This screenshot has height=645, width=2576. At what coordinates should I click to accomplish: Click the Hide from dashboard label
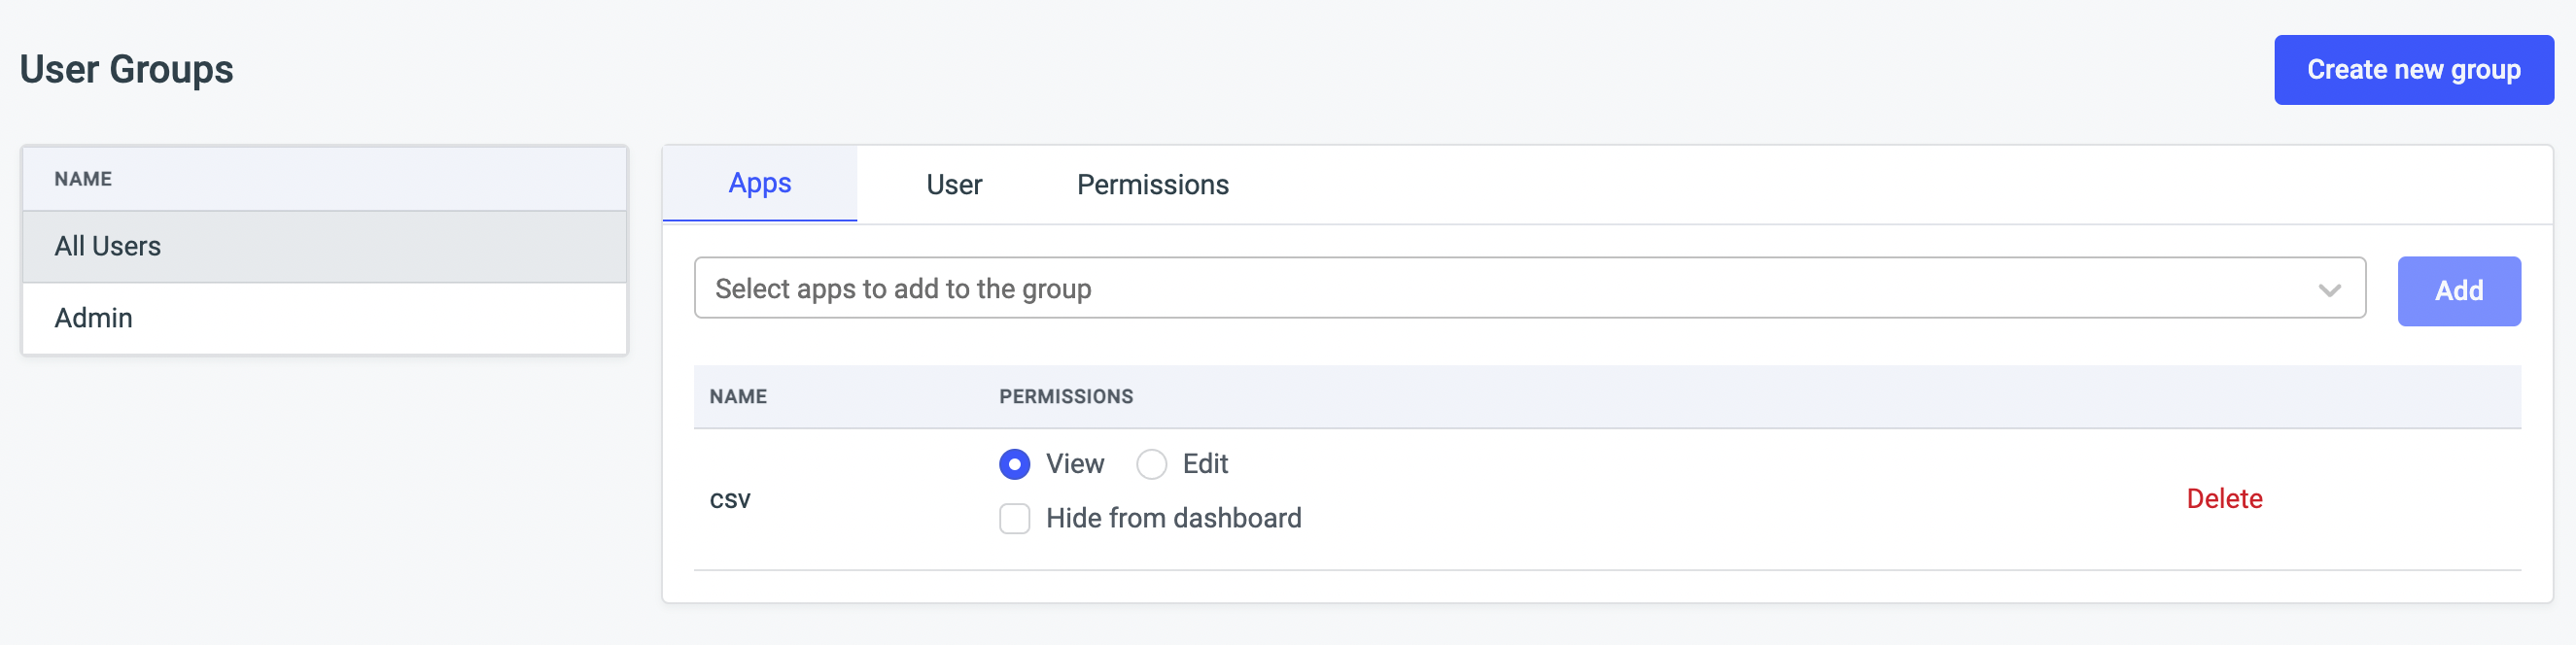[1173, 518]
